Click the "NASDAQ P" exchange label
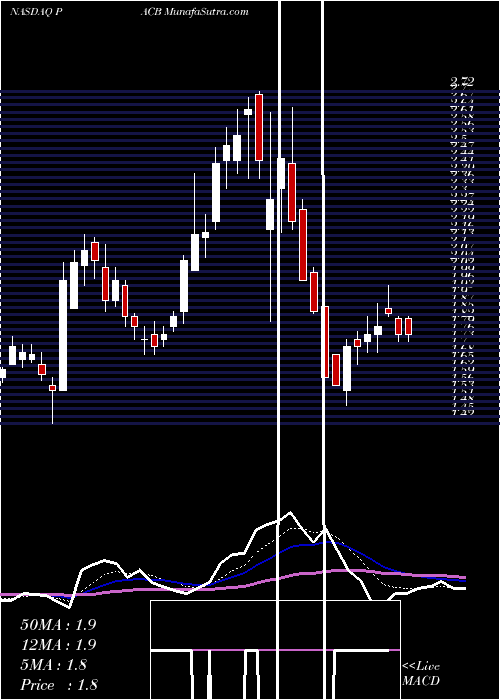500x700 pixels. (x=36, y=12)
